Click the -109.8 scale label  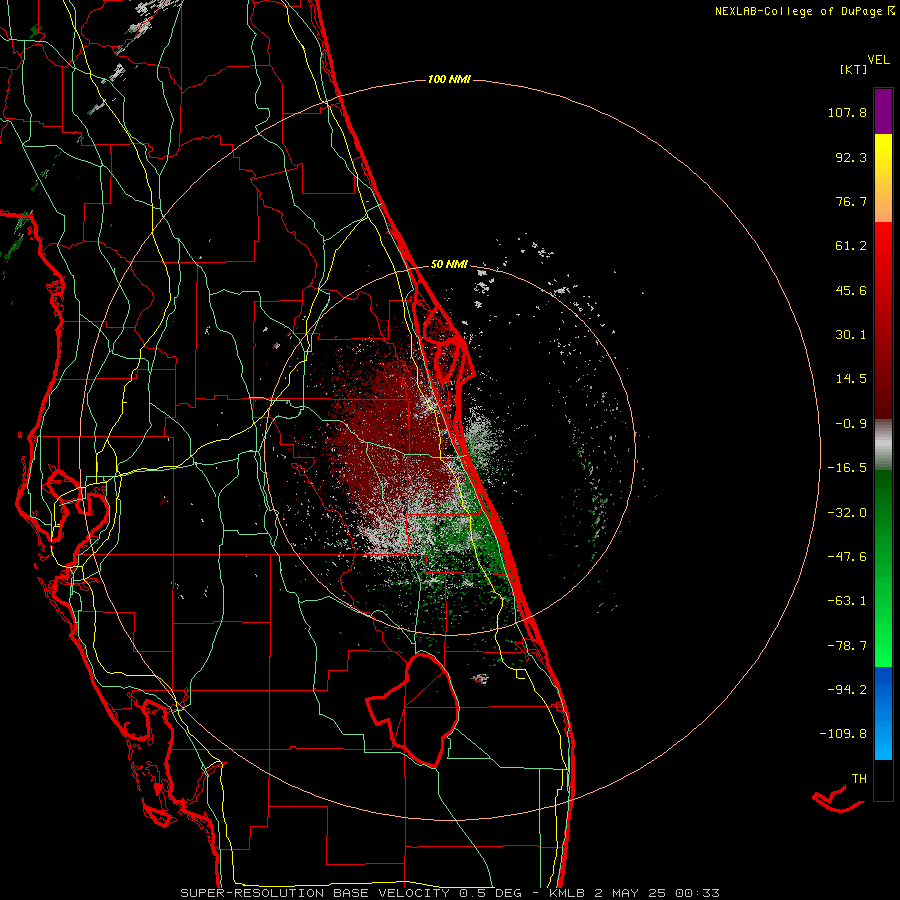[x=843, y=734]
